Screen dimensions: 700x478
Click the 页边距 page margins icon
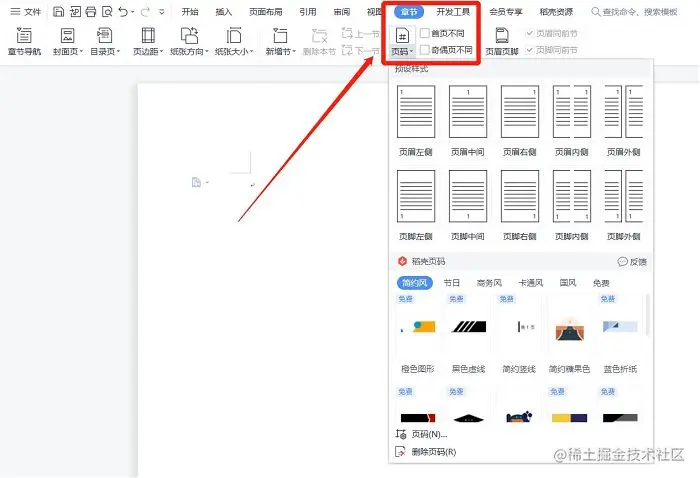(x=148, y=35)
